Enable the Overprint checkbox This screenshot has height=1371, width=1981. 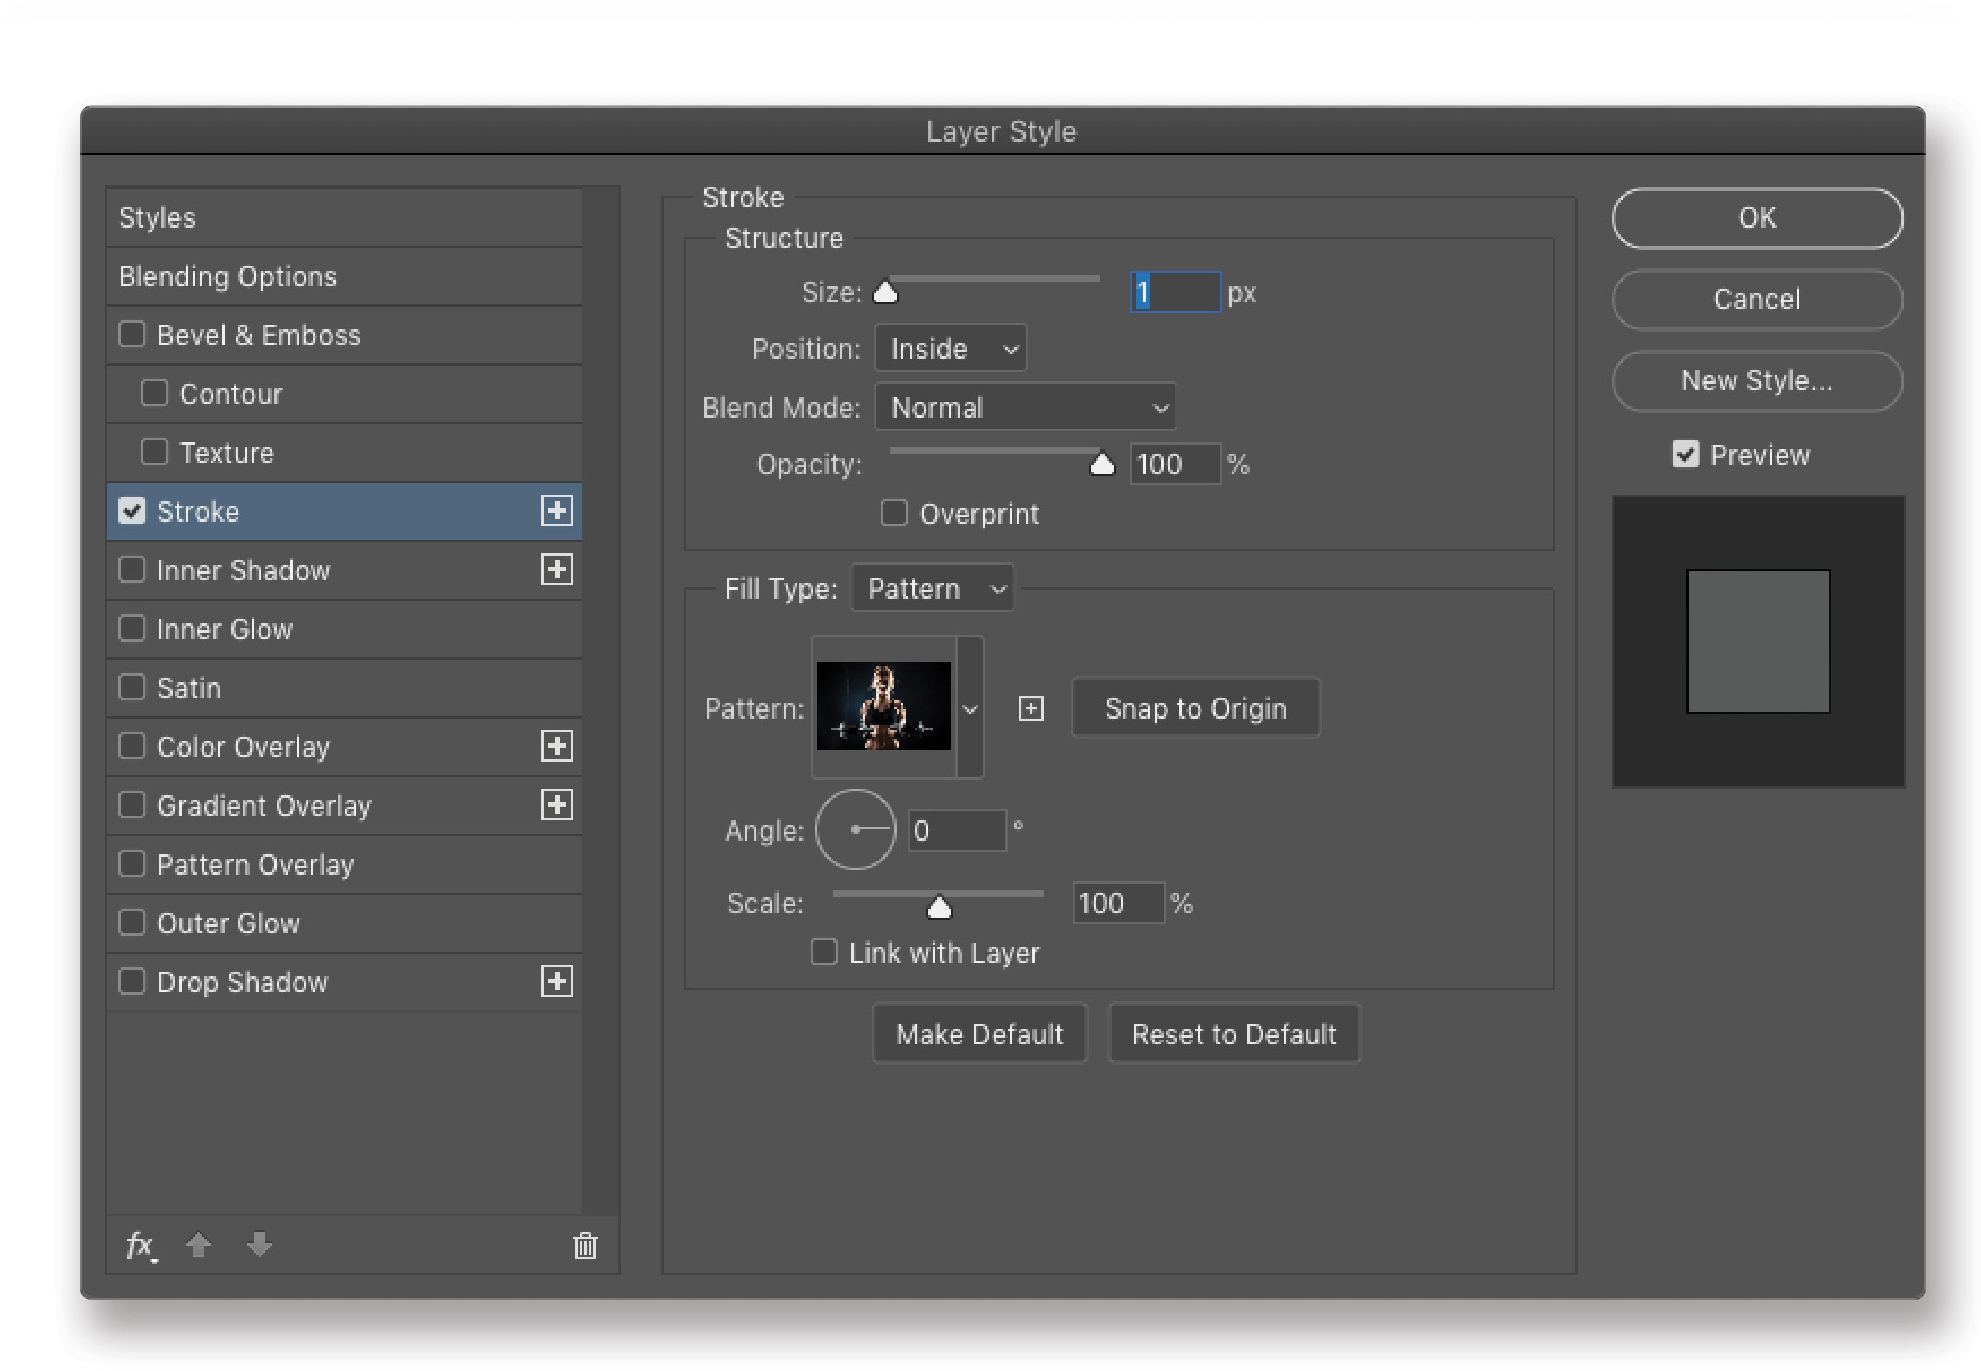(x=894, y=512)
